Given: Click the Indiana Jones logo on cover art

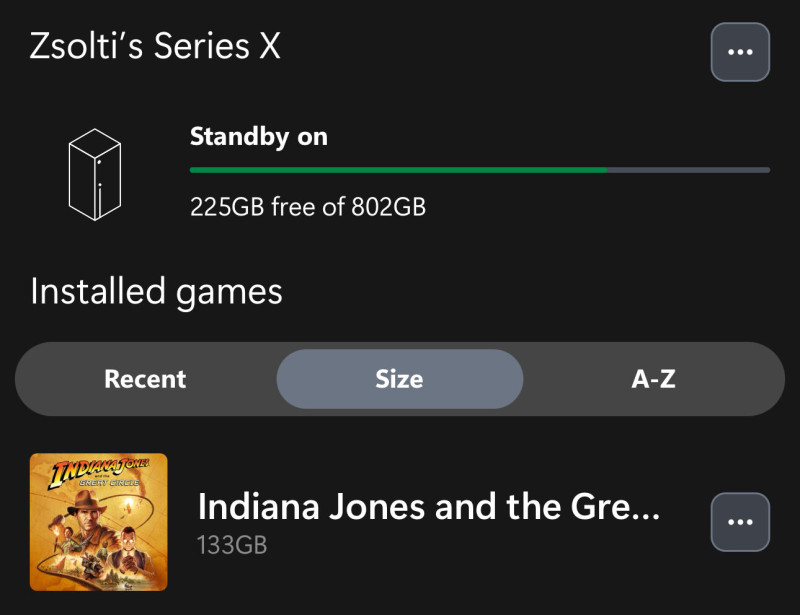Looking at the screenshot, I should point(97,471).
